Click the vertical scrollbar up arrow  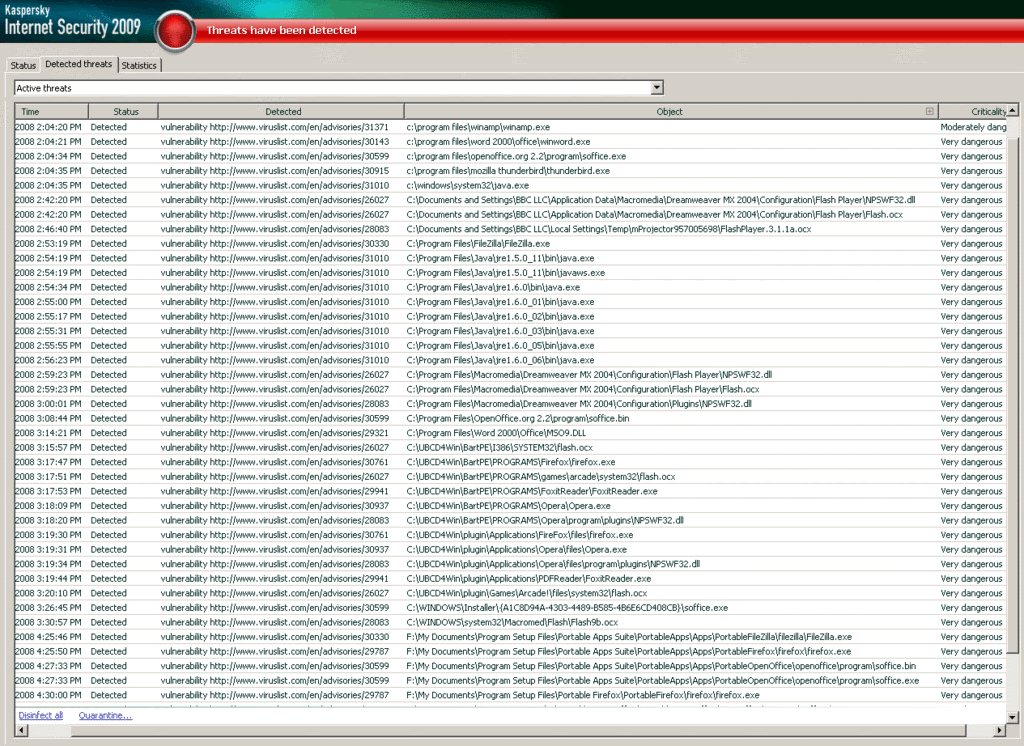(1012, 110)
